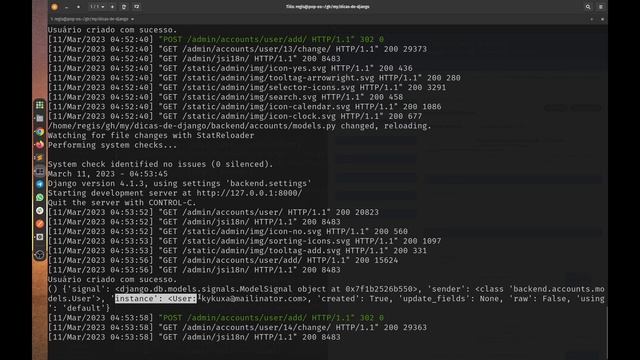Click the "March 11, 2023 - 04:53:45" line
Screen dimensions: 640x360
(108, 174)
